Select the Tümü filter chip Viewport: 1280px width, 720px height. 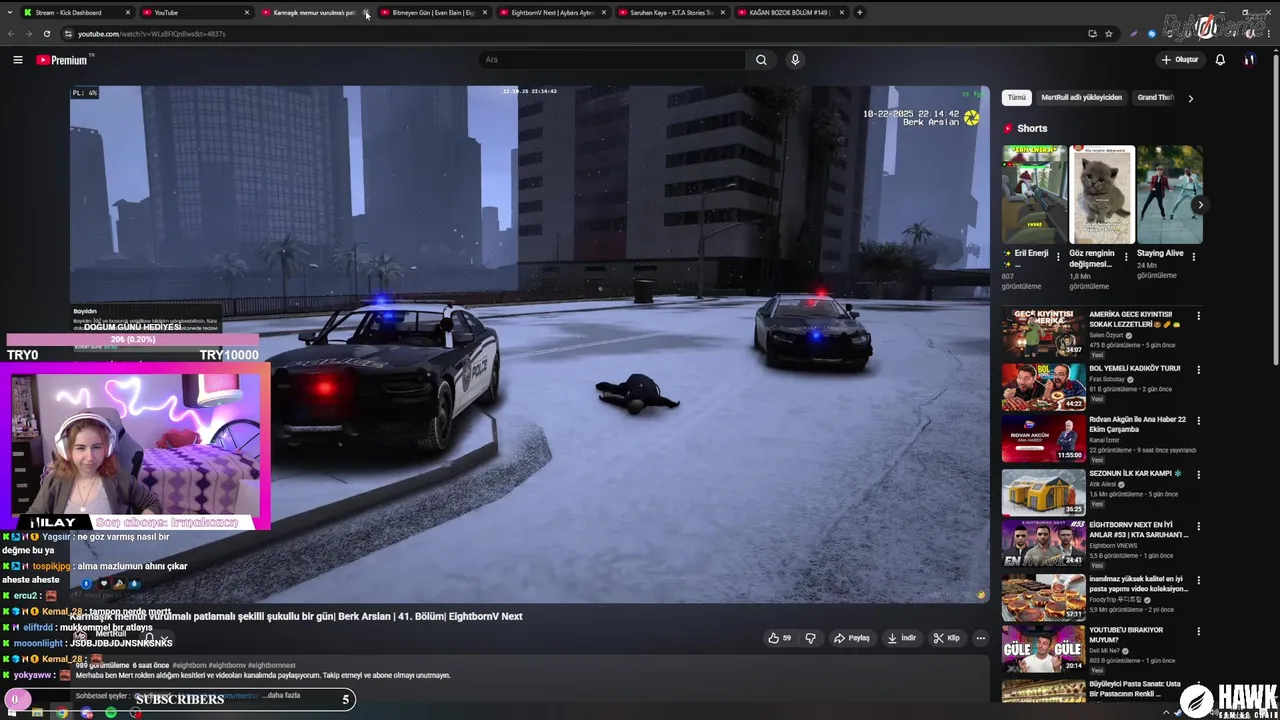(x=1016, y=98)
